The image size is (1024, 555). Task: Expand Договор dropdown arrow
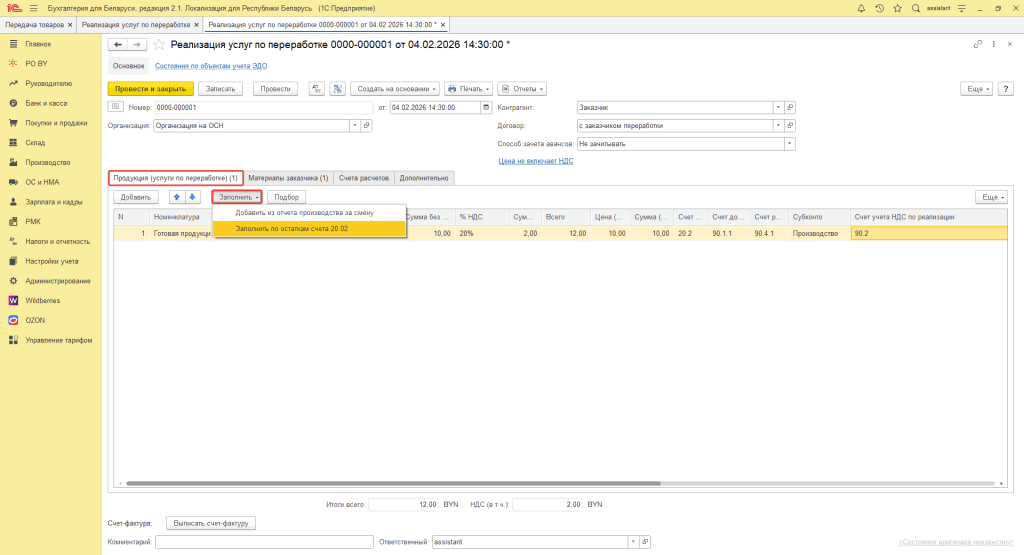(778, 125)
